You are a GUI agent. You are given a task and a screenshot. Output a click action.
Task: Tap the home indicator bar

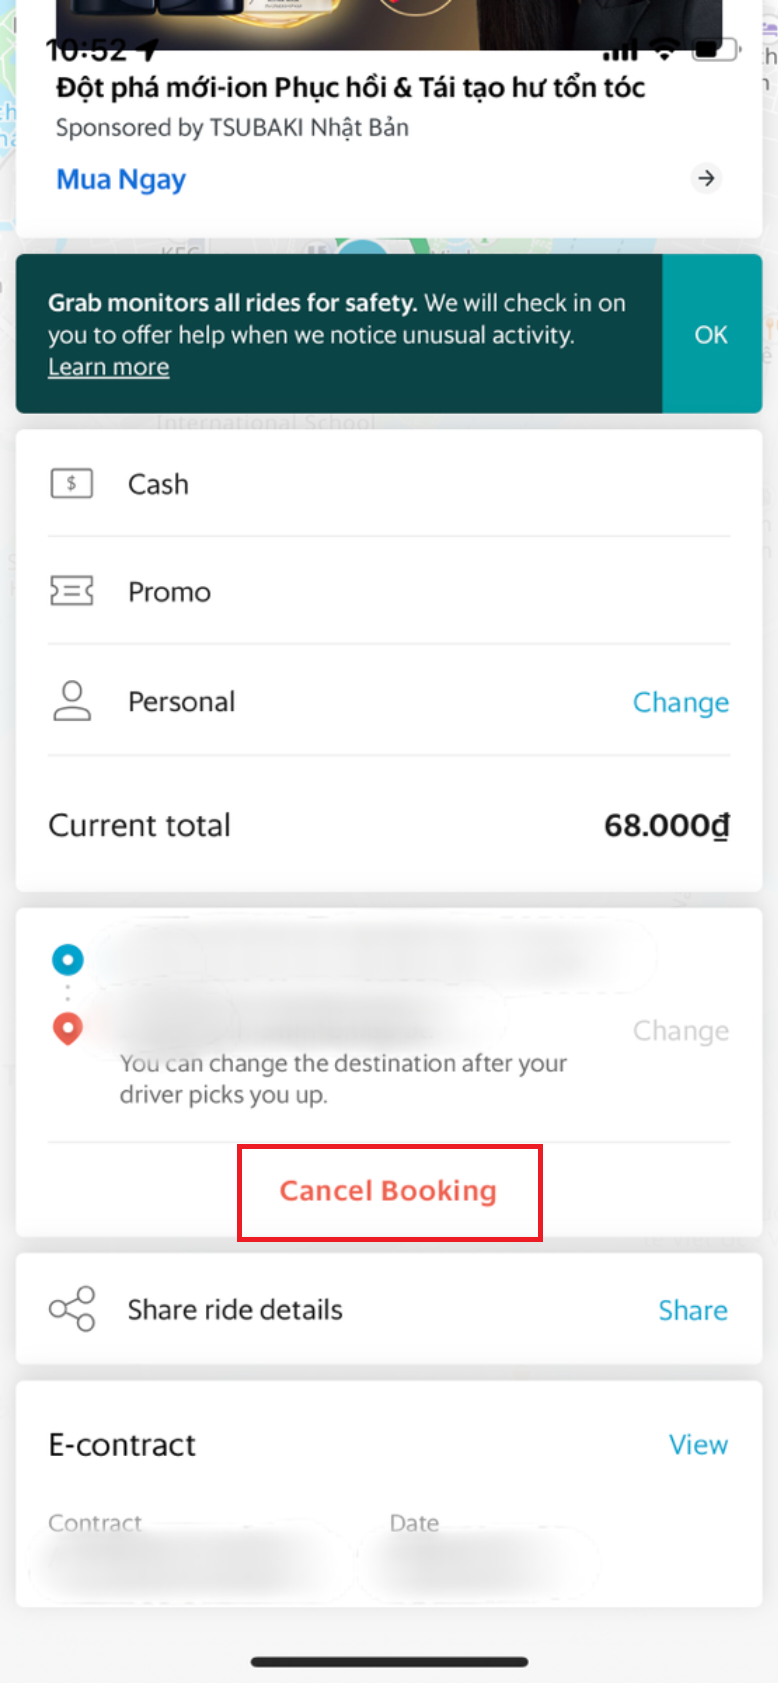click(x=389, y=1662)
